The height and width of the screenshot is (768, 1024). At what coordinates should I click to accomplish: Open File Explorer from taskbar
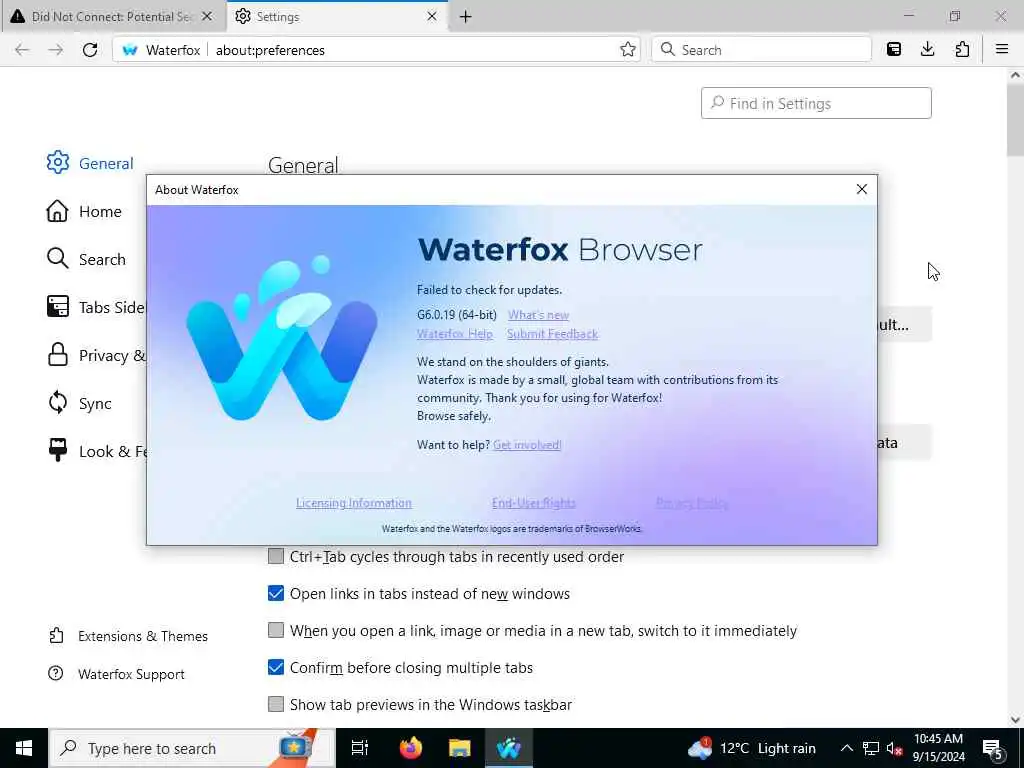click(459, 748)
